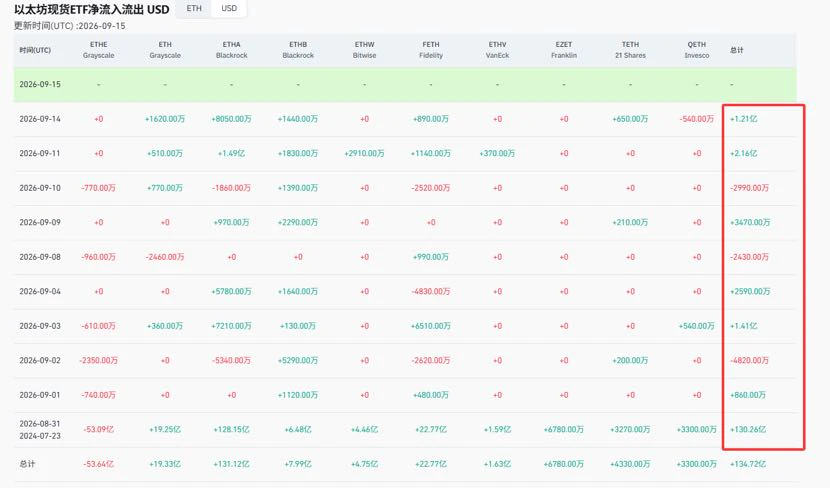
Task: Click the -2460.00万 ETH Grayscale value
Action: pos(165,257)
